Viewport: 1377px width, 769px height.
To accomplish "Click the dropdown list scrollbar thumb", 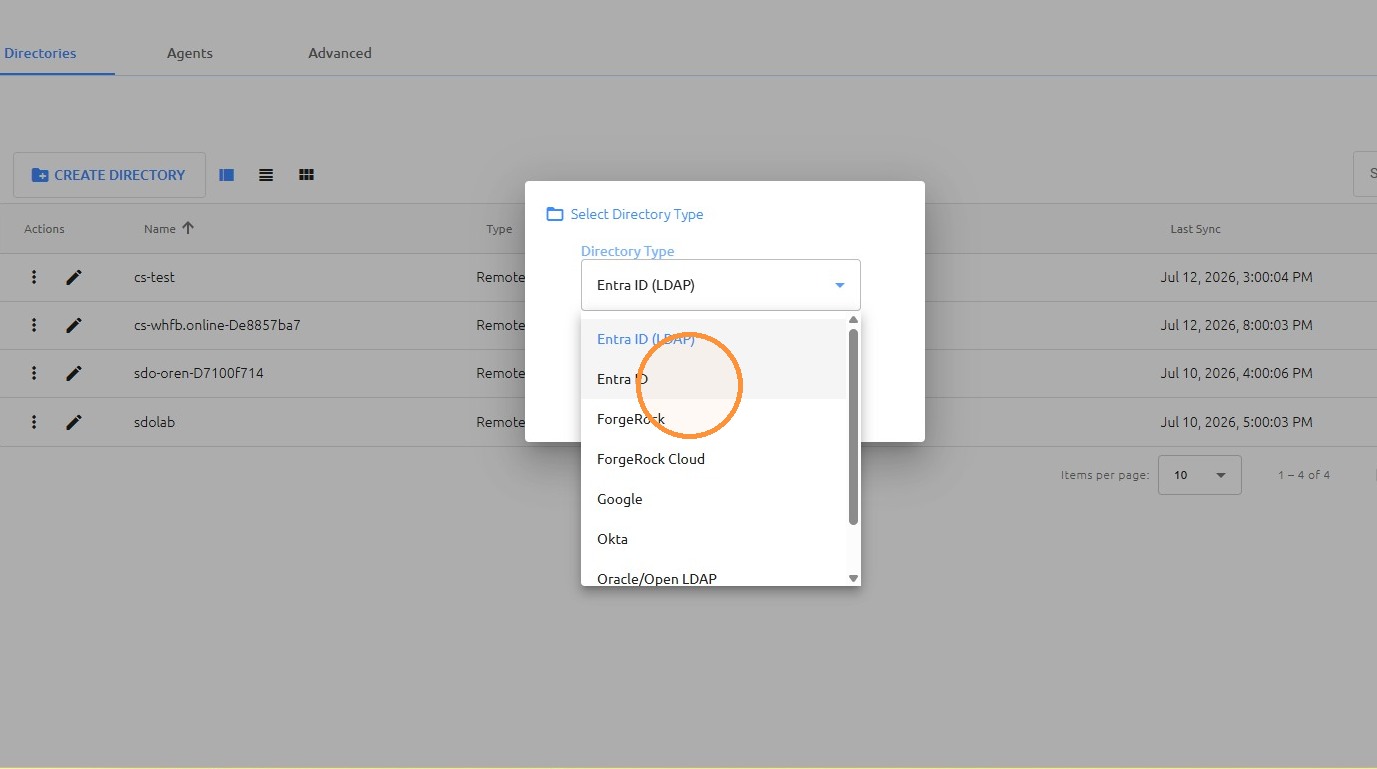I will tap(853, 427).
